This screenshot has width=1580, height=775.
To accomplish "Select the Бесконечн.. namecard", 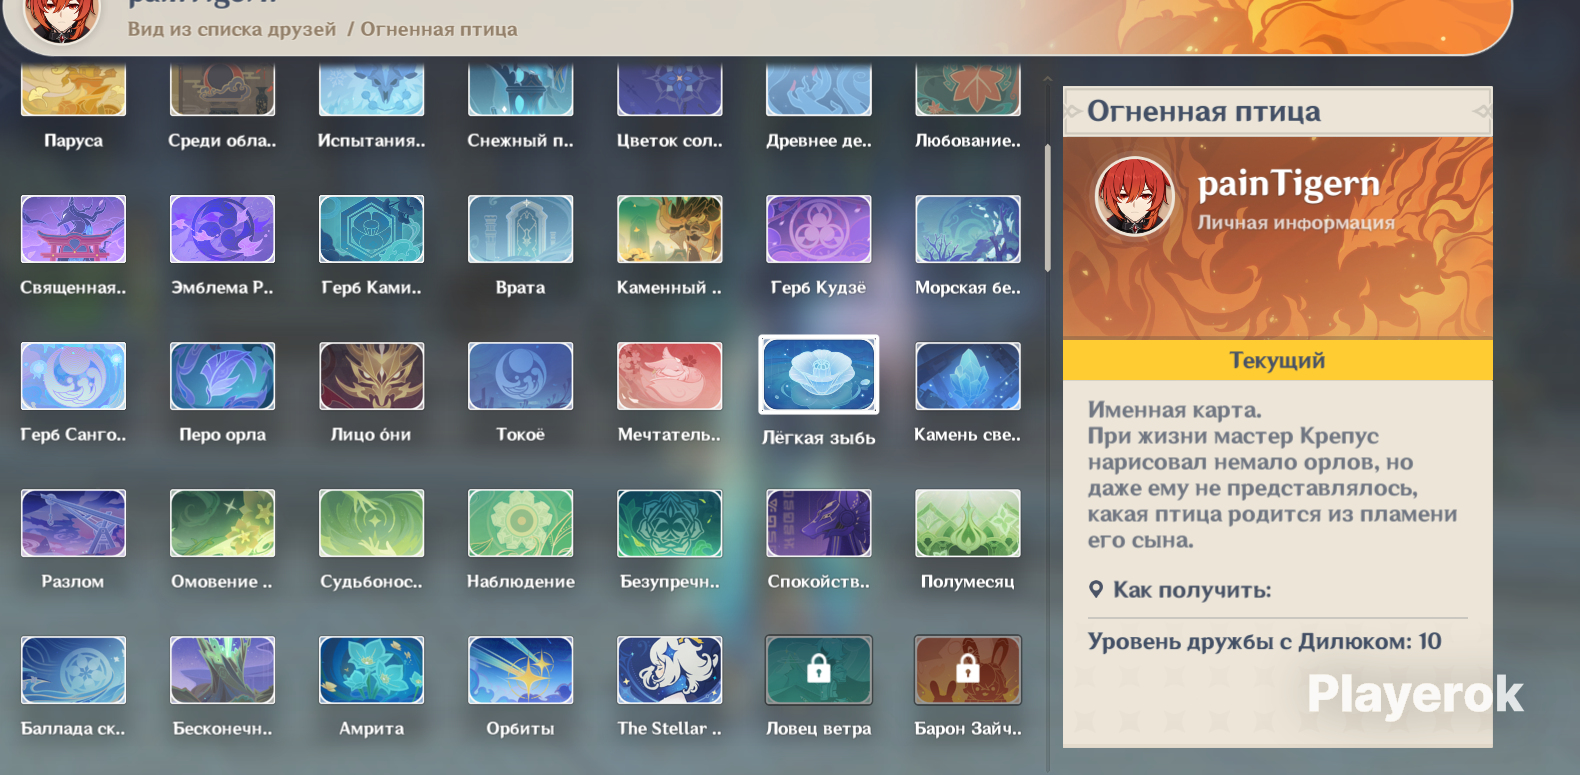I will click(222, 670).
